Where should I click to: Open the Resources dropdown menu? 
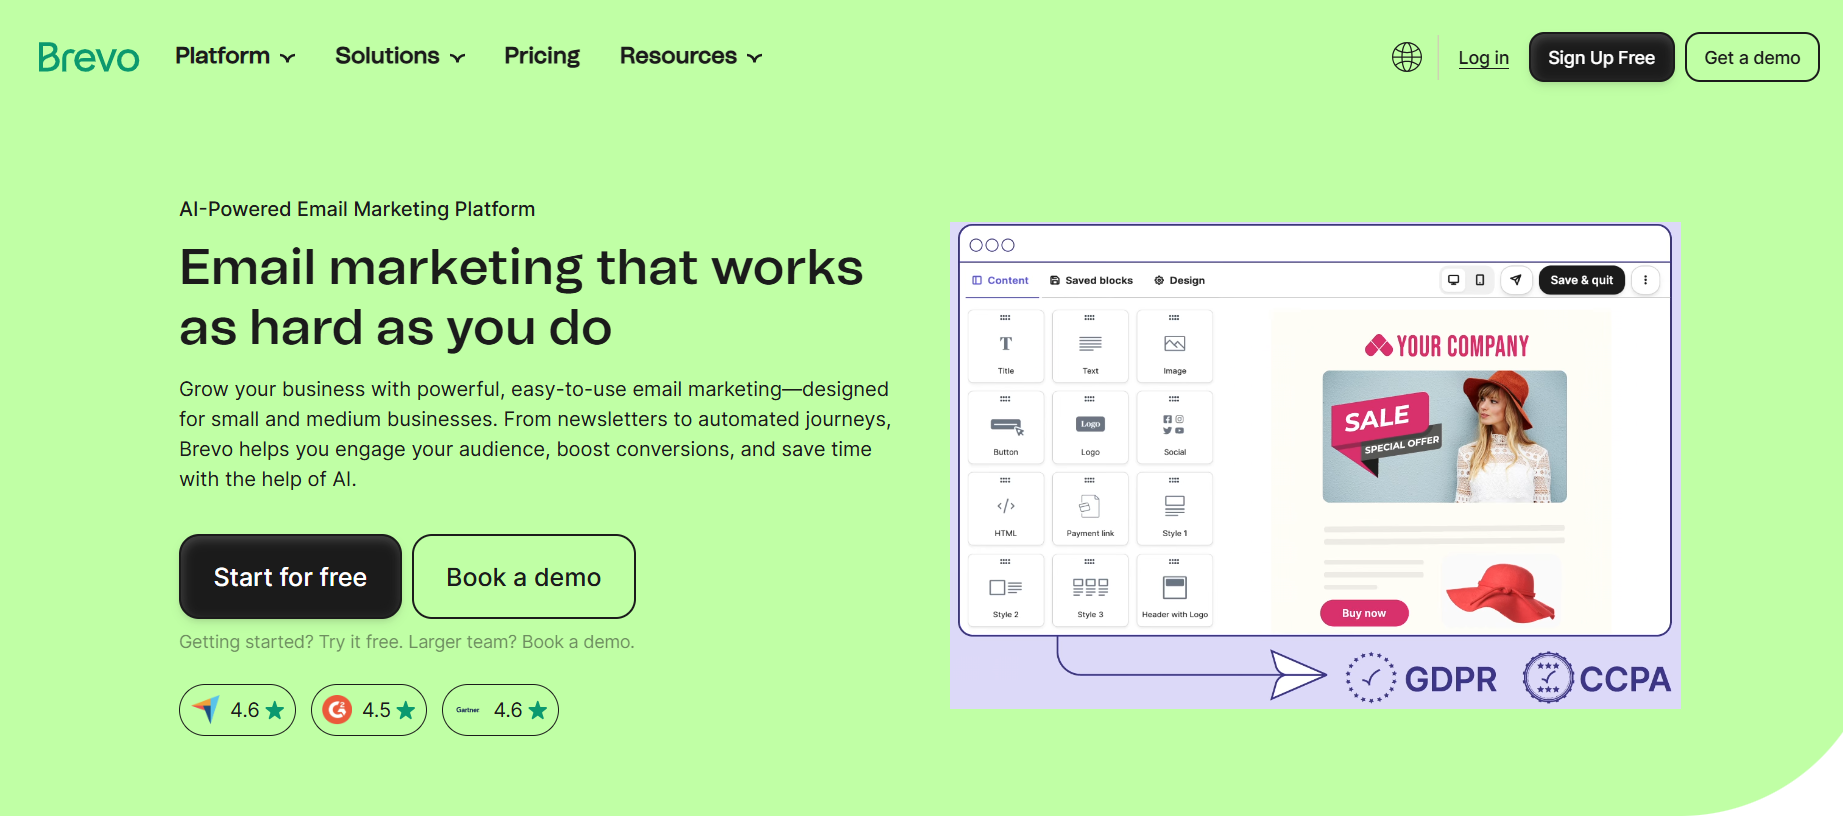click(x=690, y=56)
